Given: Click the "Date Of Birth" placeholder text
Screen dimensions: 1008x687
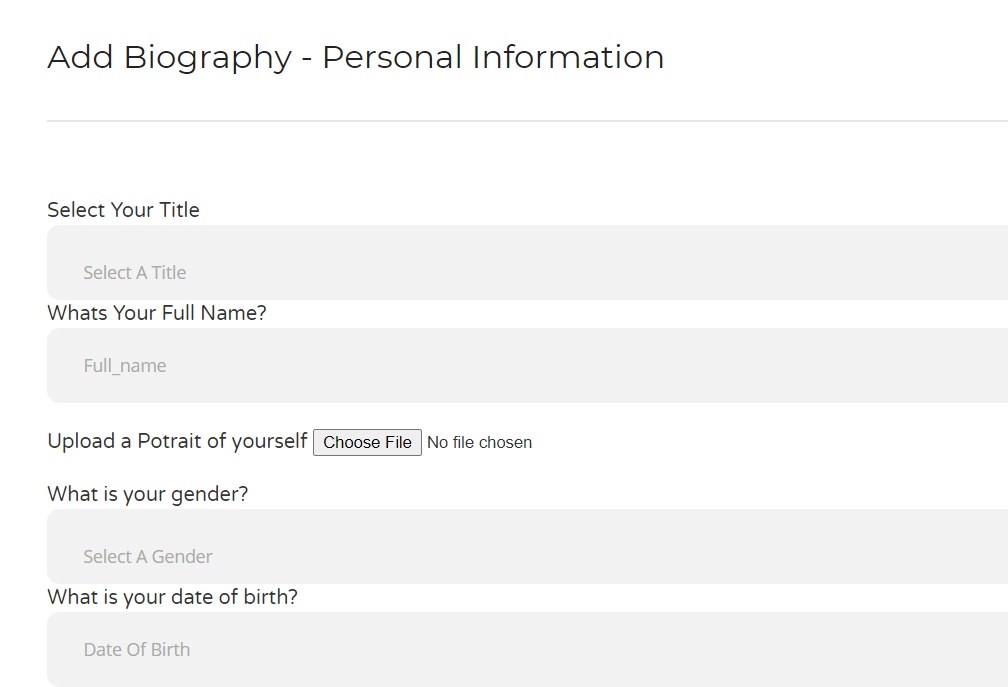Looking at the screenshot, I should coord(137,650).
